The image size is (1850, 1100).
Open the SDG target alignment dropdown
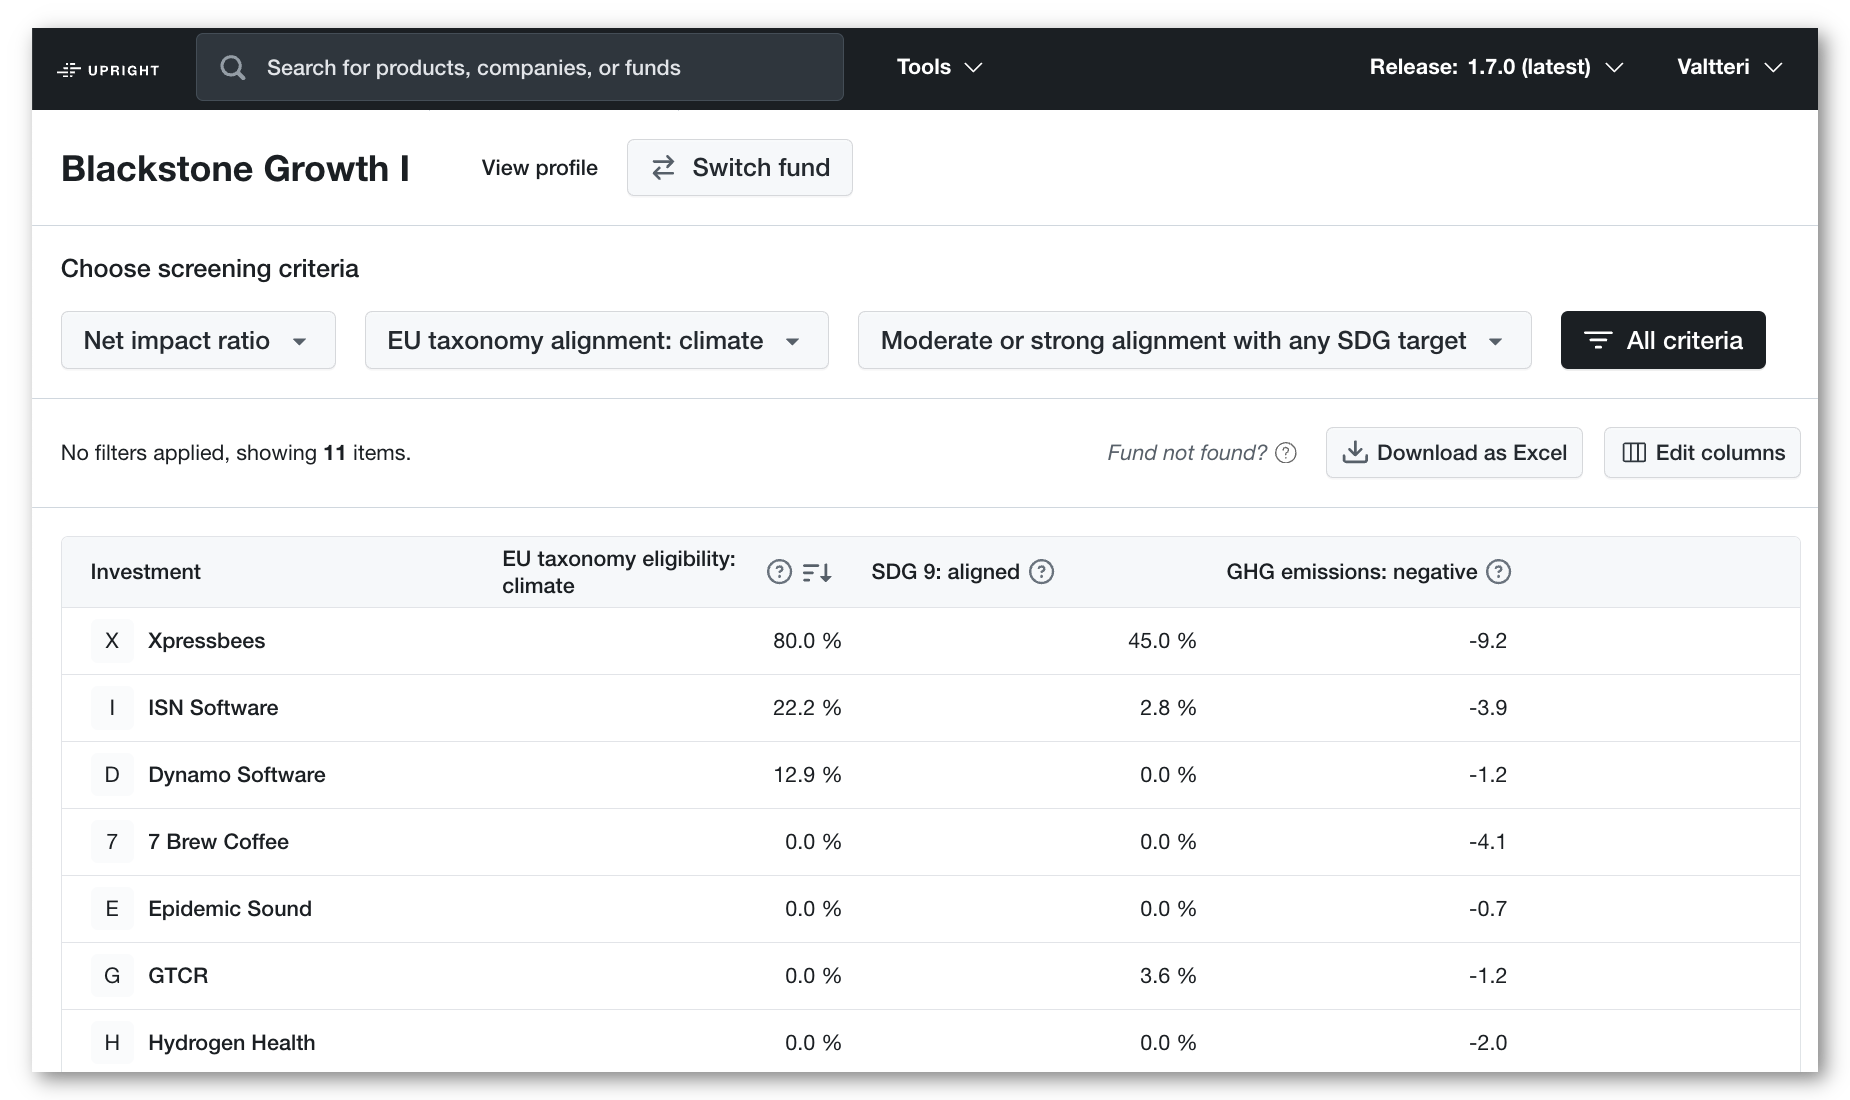[1194, 340]
